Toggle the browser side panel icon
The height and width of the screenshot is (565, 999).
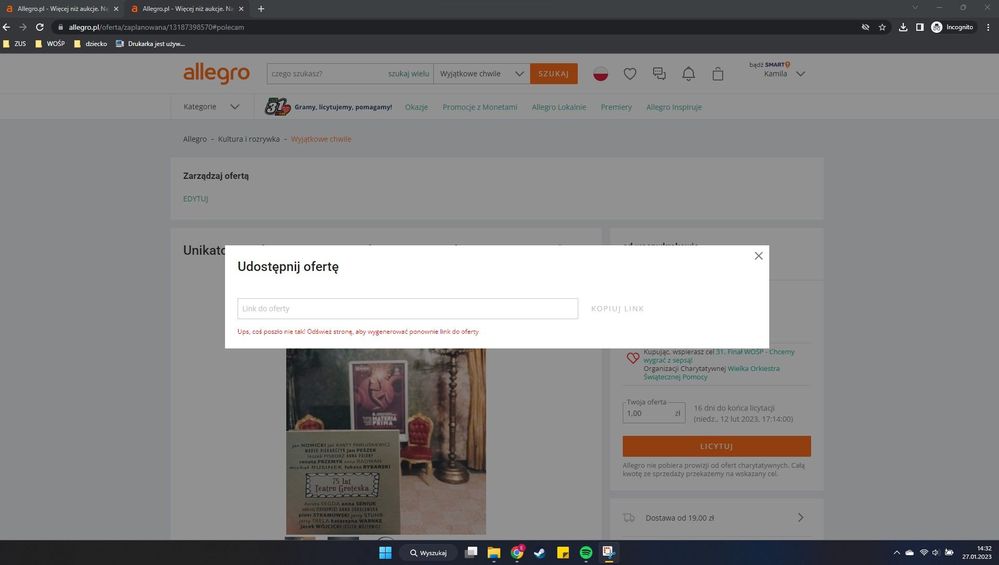point(919,27)
